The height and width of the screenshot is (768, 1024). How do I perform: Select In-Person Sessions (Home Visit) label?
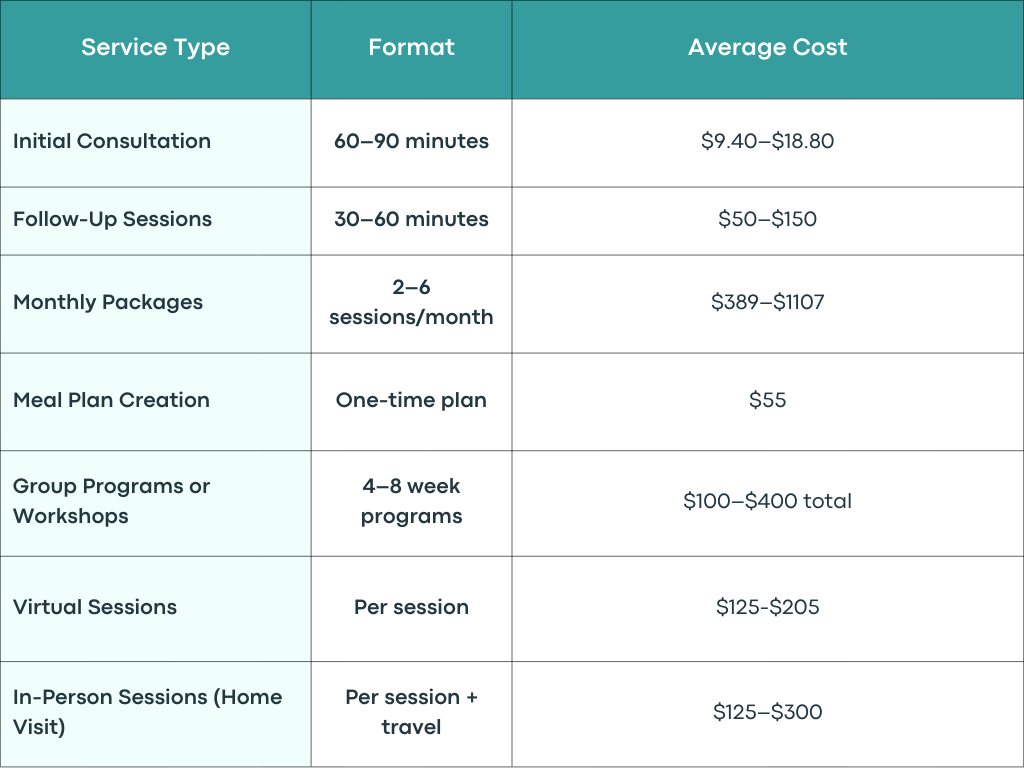pyautogui.click(x=148, y=712)
